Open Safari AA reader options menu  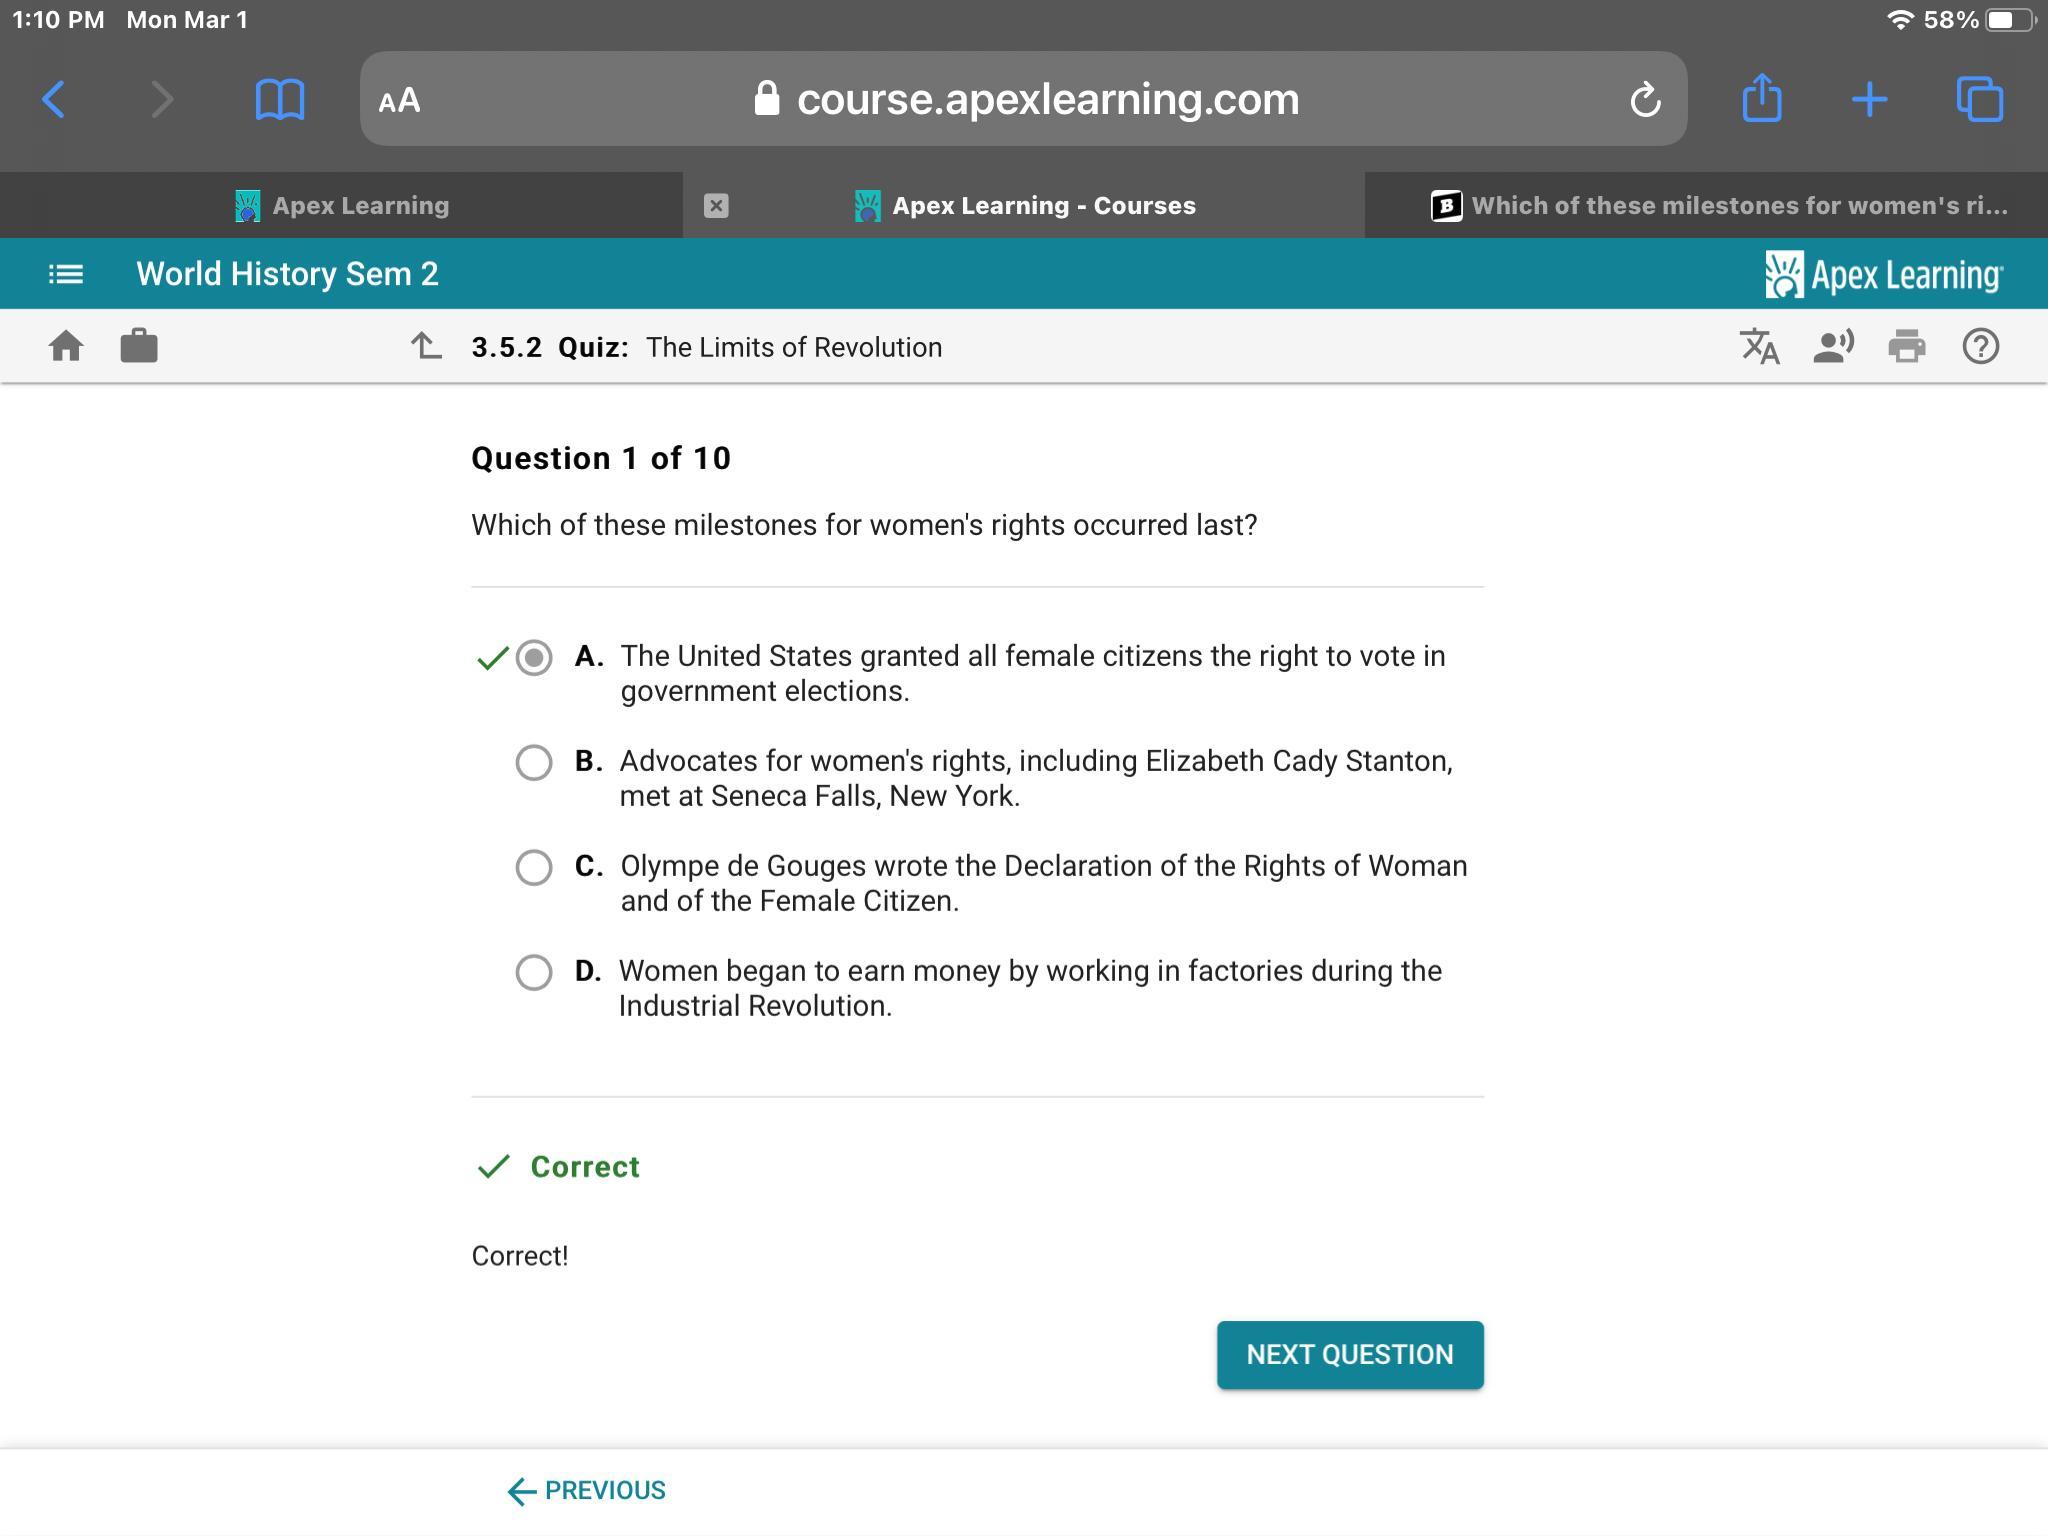click(400, 100)
